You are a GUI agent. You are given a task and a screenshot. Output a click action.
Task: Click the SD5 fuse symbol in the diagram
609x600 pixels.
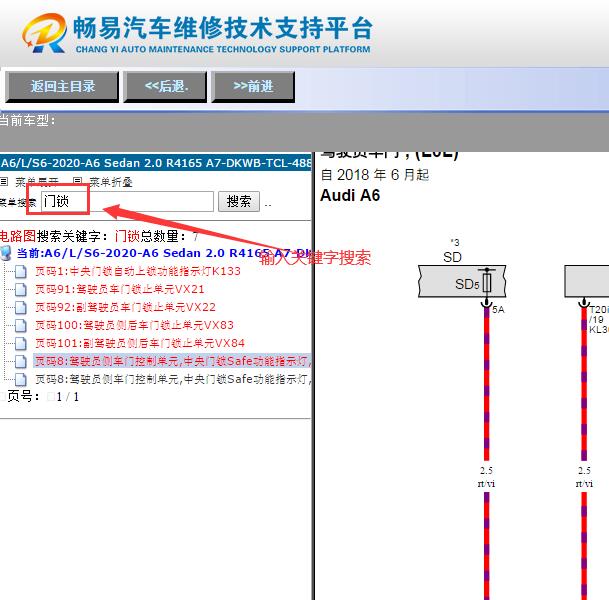point(487,281)
